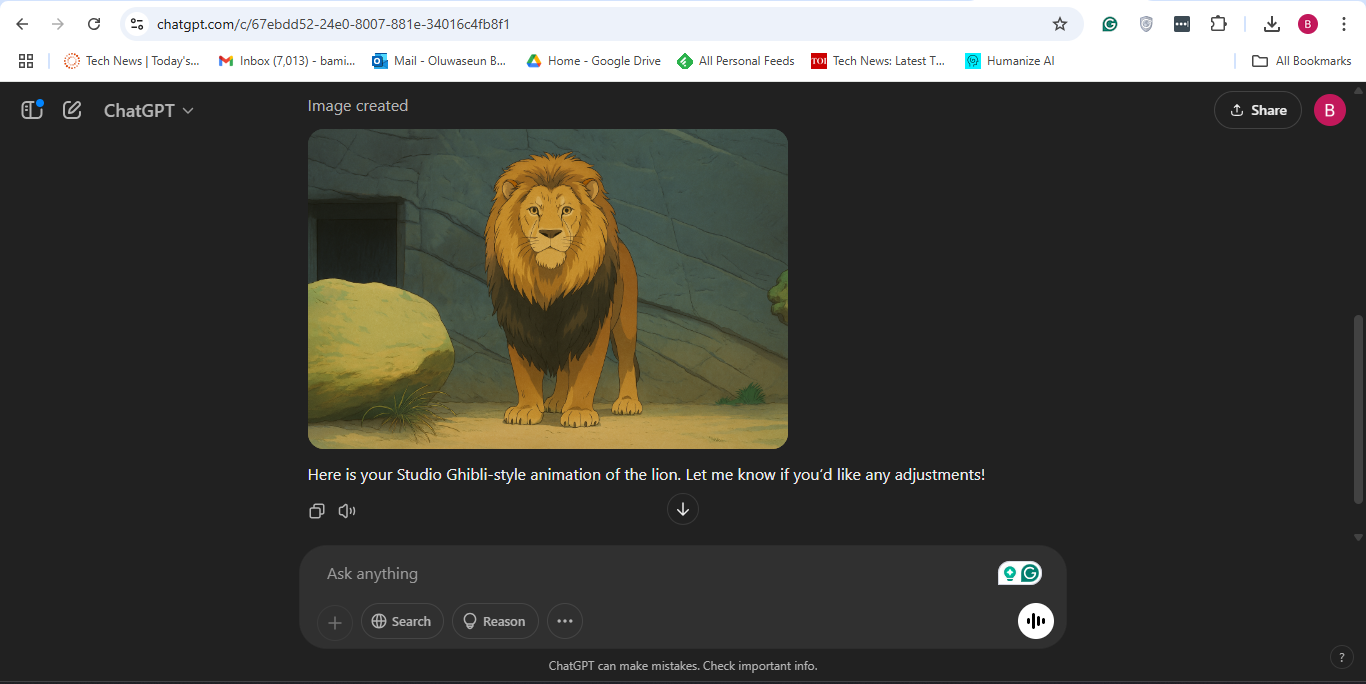
Task: Jump to bottom with down arrow button
Action: pos(683,509)
